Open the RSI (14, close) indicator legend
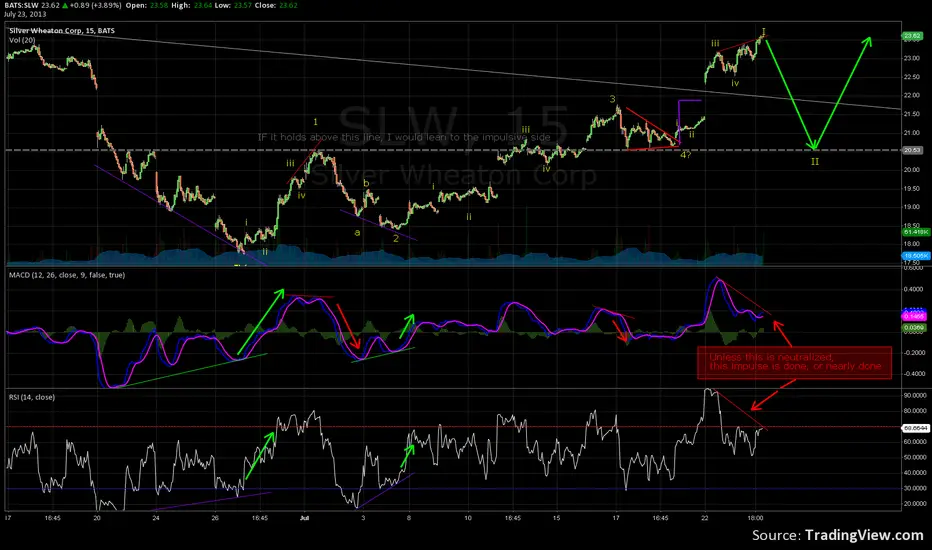 point(32,397)
